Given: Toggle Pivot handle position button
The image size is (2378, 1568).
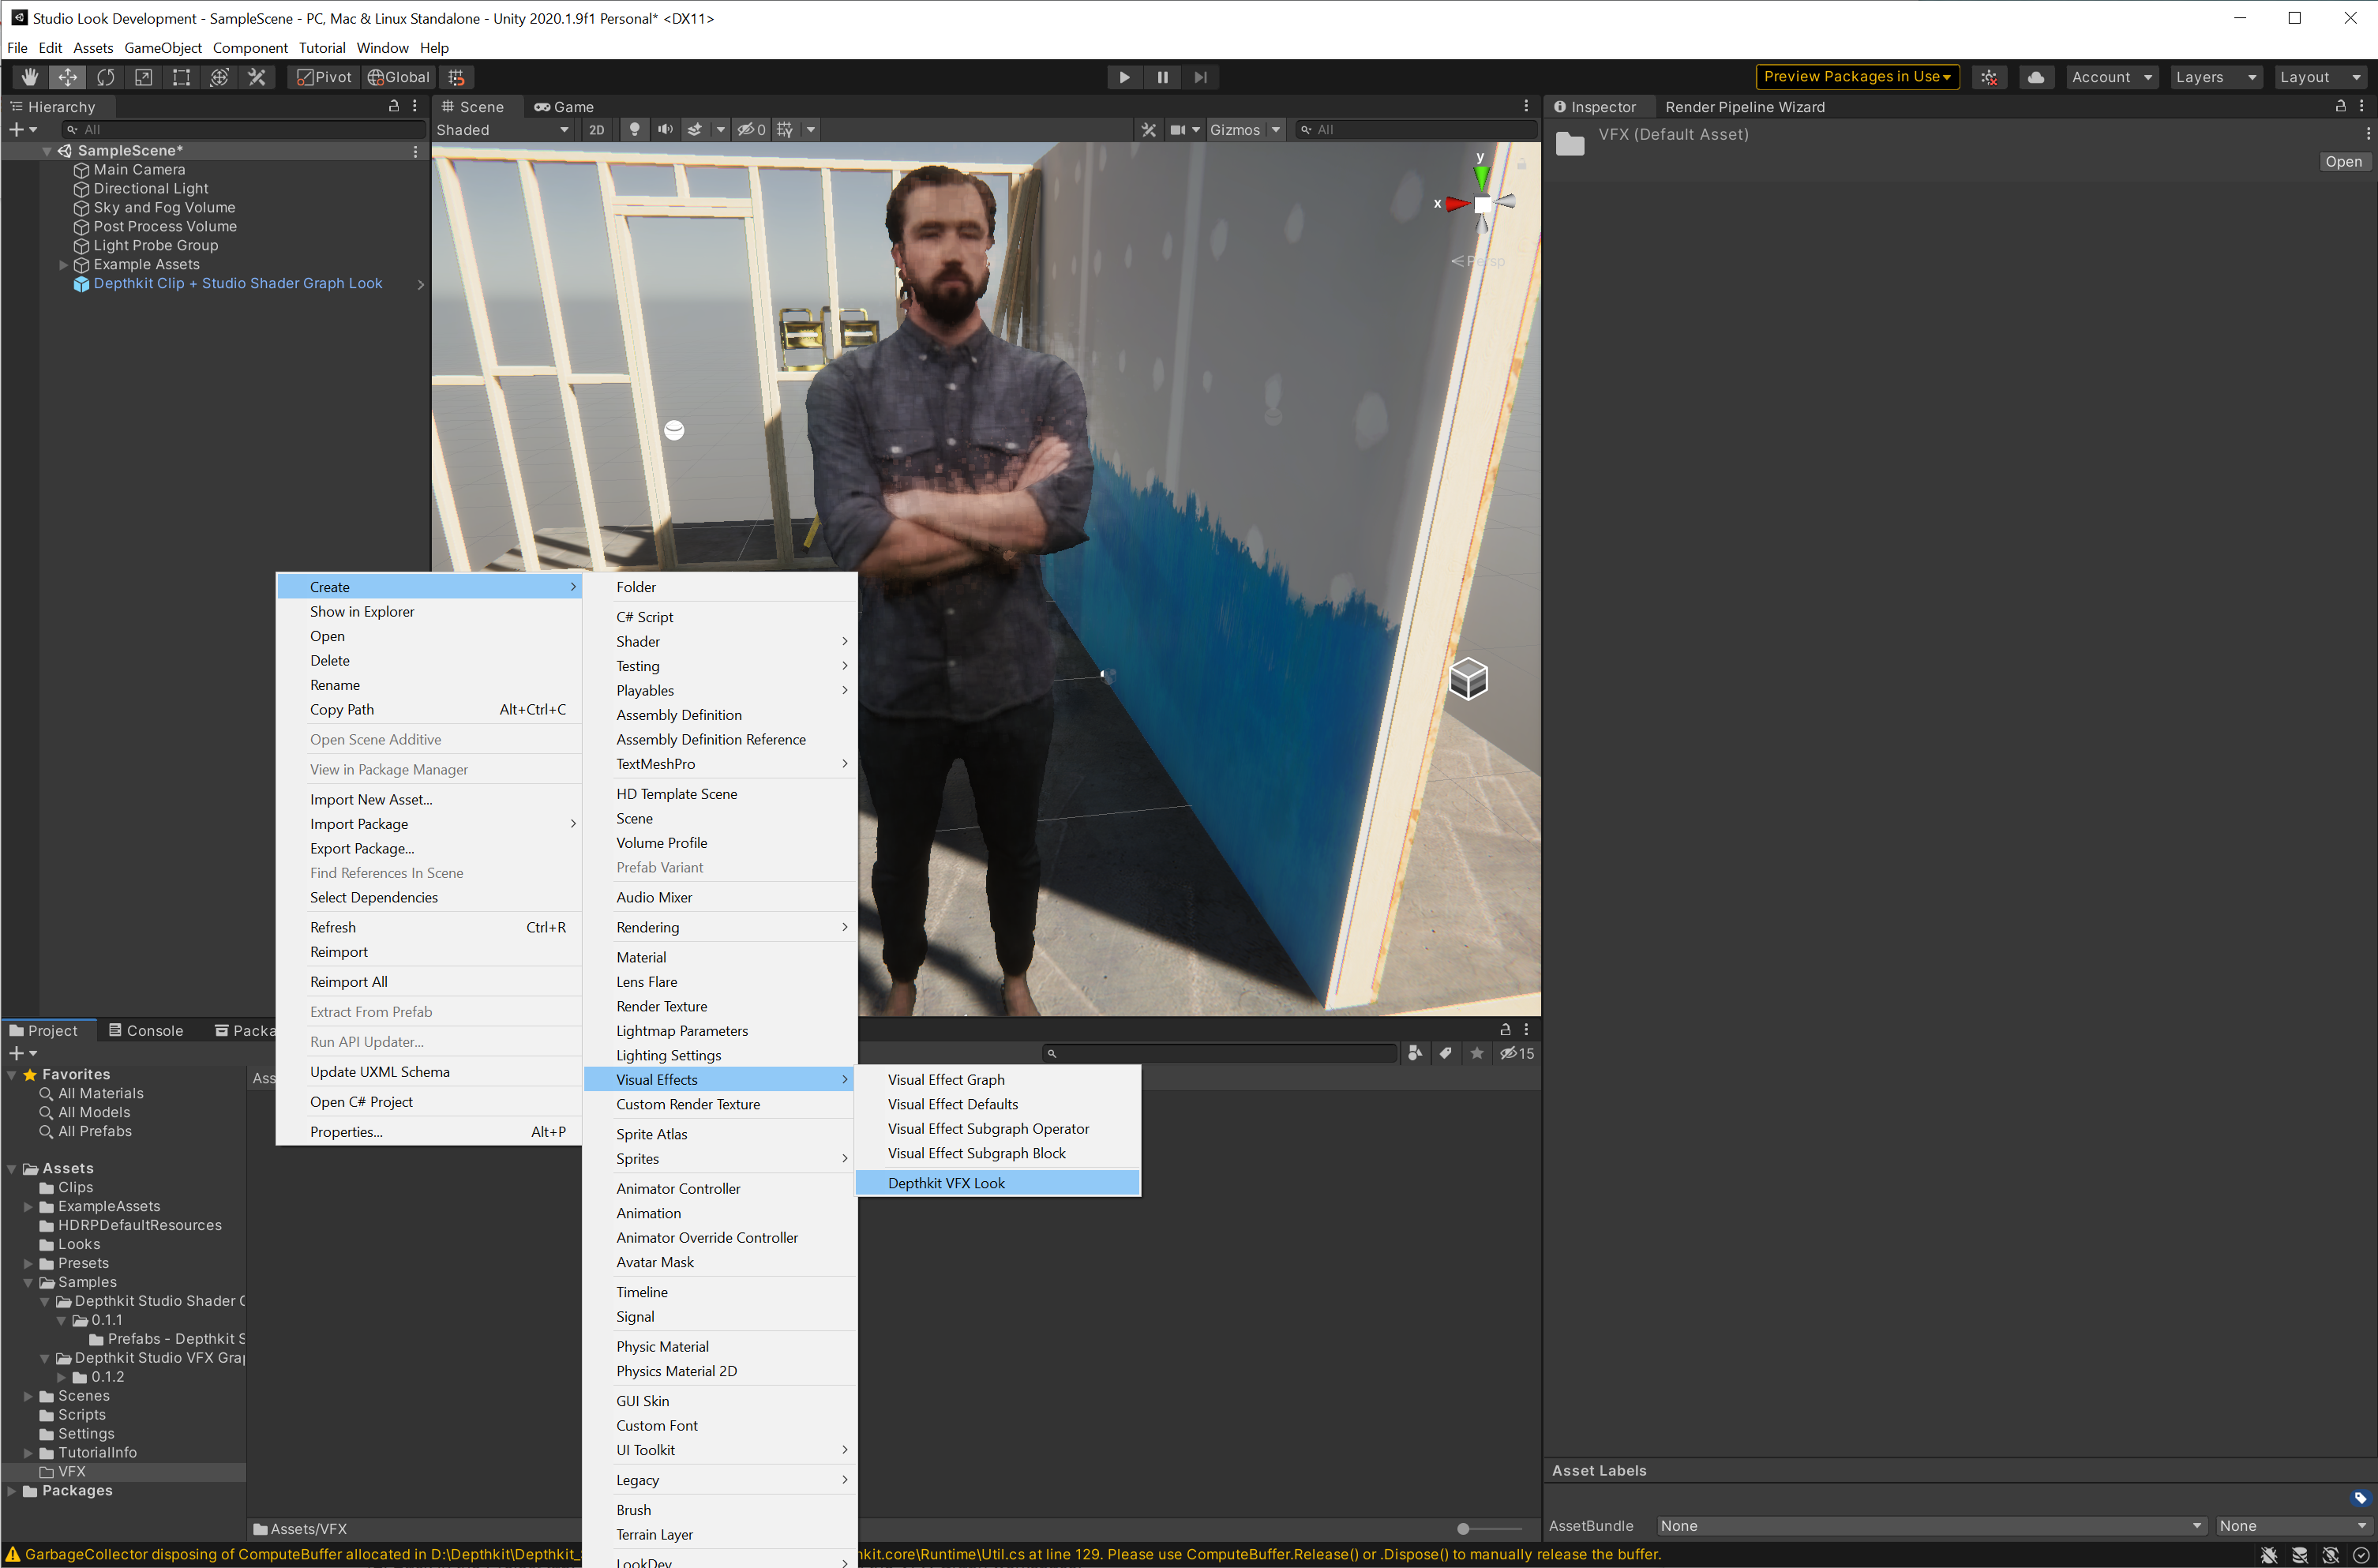Looking at the screenshot, I should 324,77.
